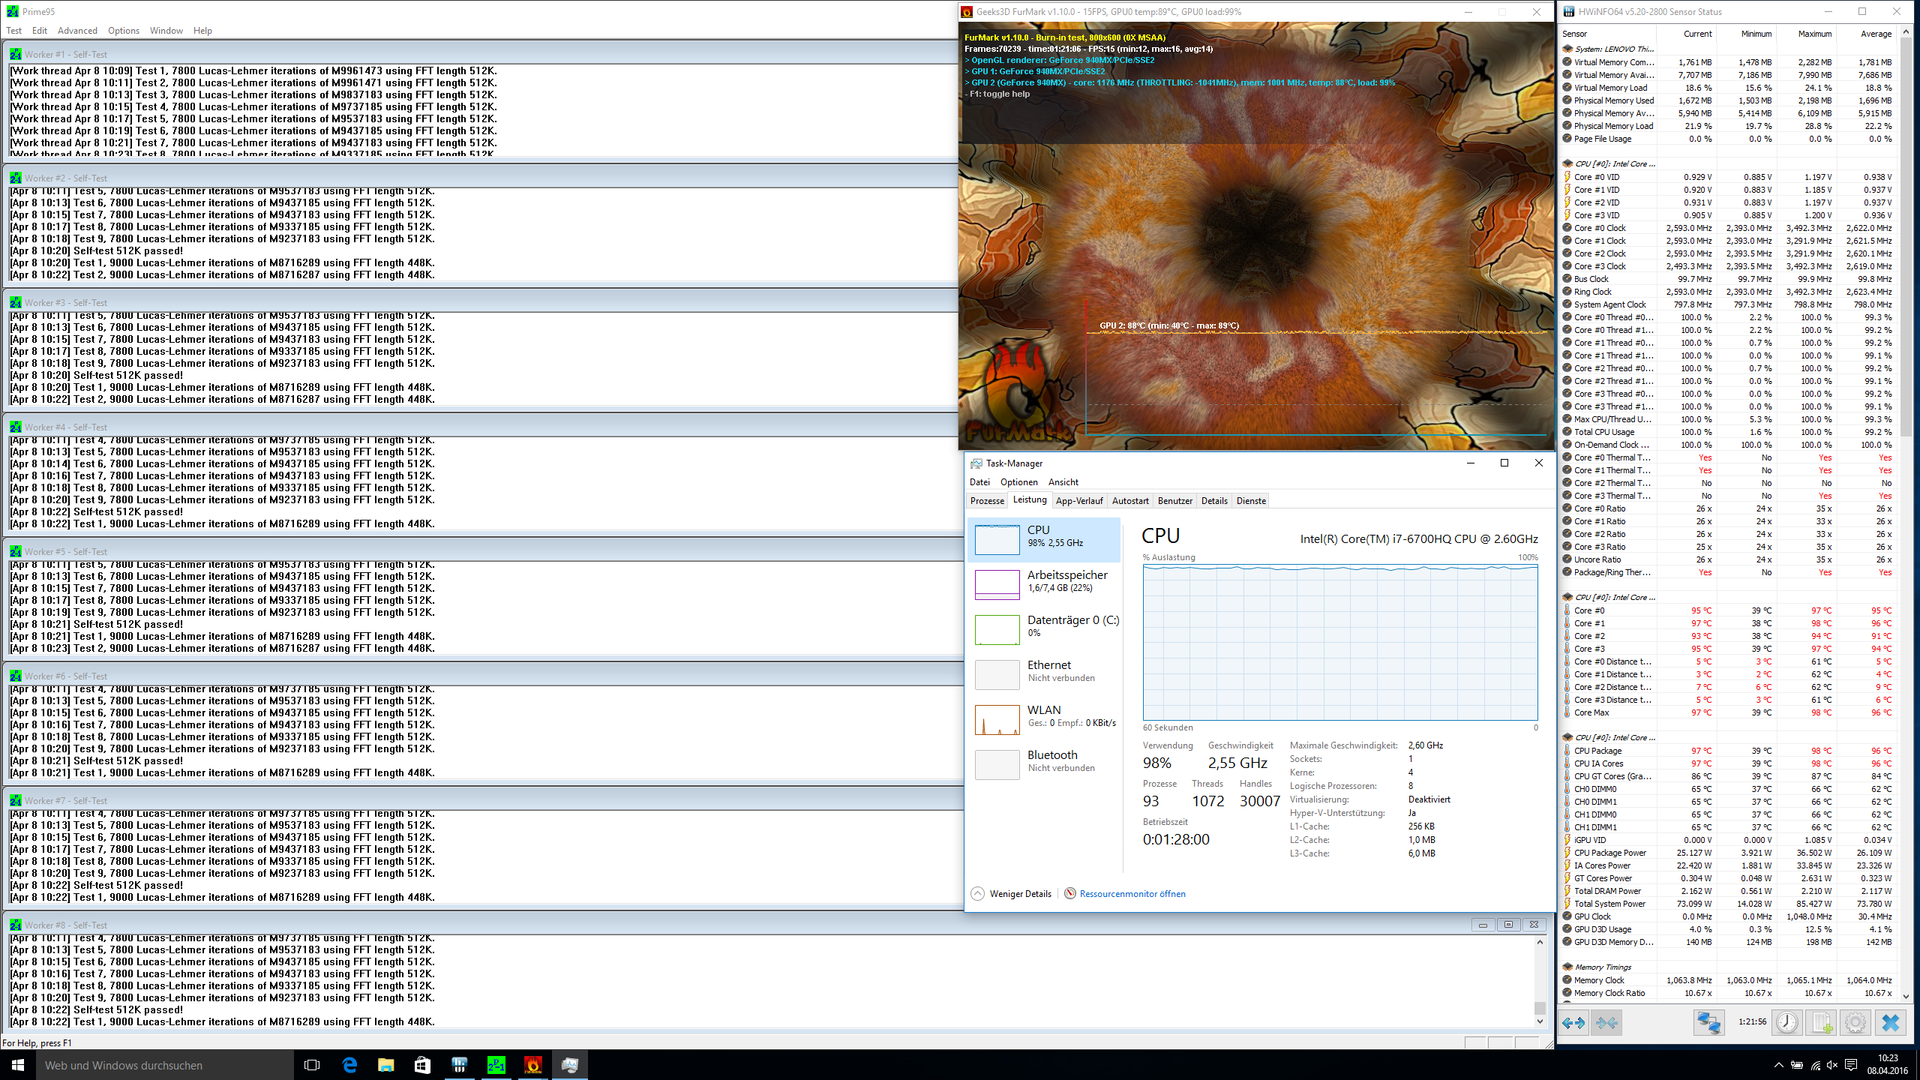Open HWiNFO gear settings icon

point(1855,1022)
